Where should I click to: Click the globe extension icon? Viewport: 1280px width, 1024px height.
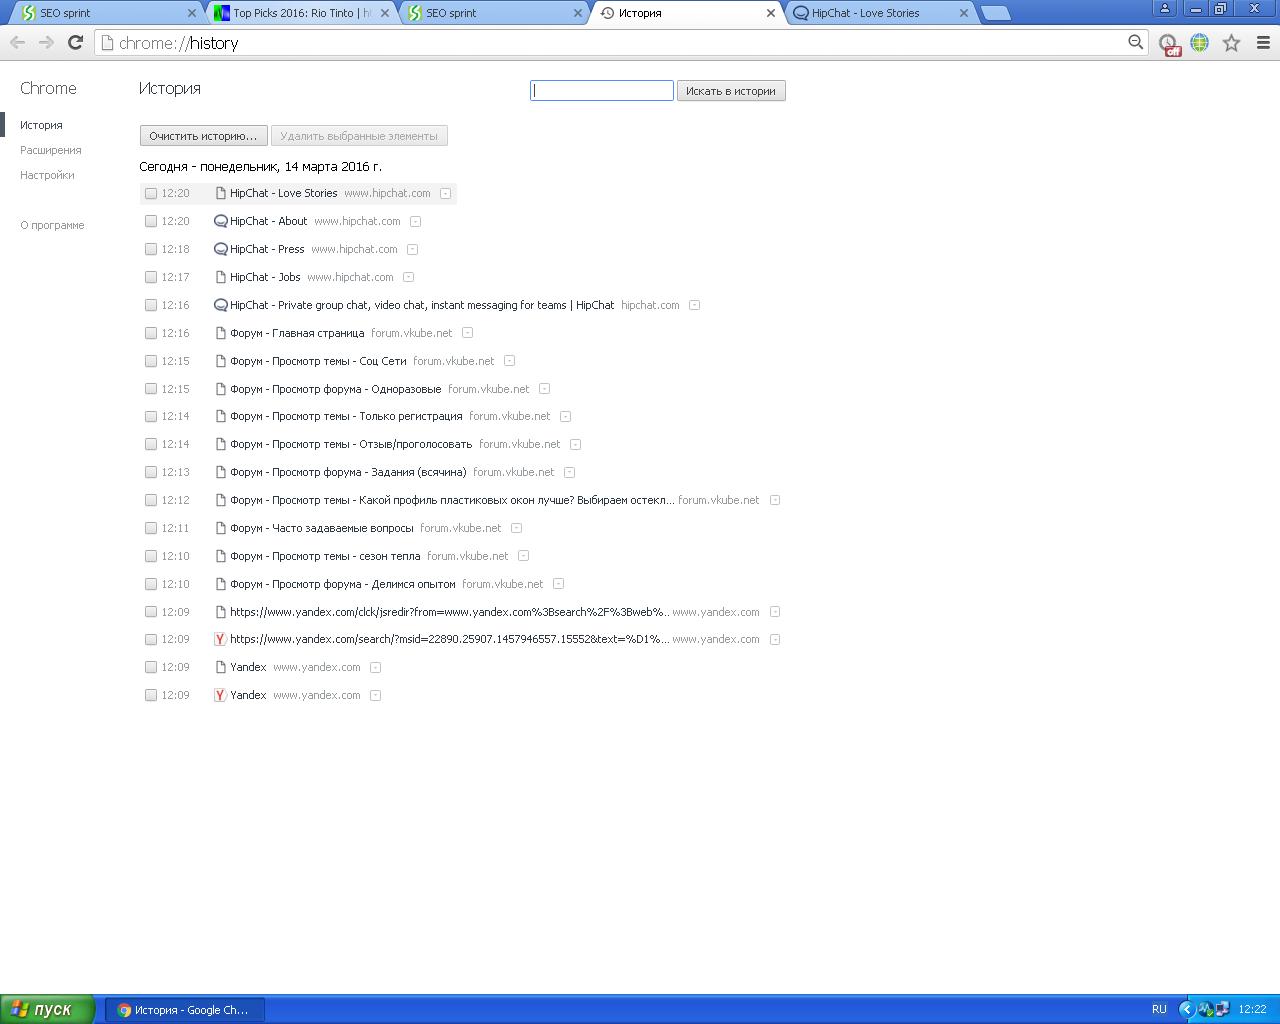point(1199,42)
